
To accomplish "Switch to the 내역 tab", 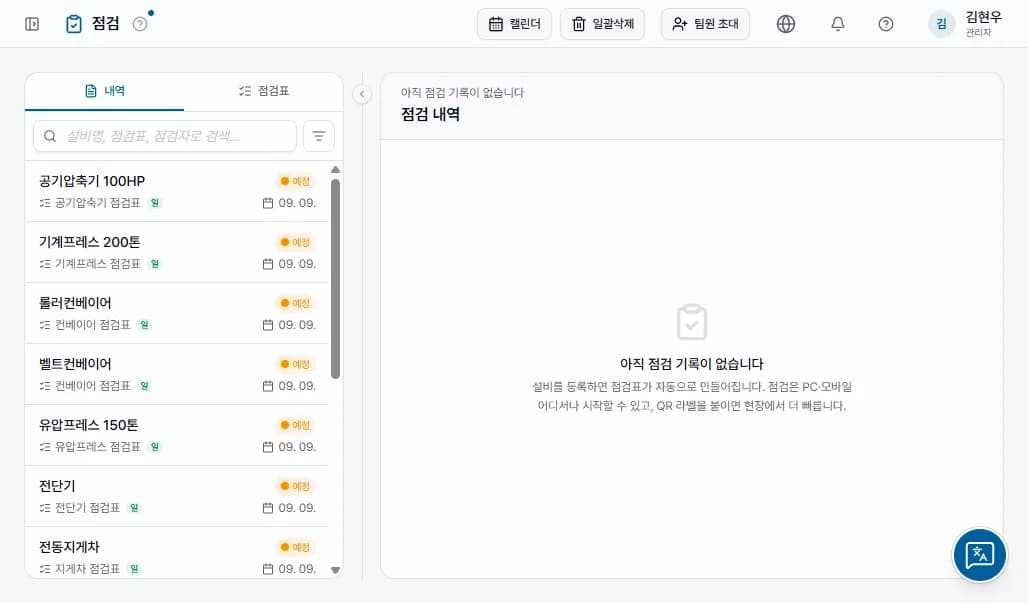I will point(105,91).
